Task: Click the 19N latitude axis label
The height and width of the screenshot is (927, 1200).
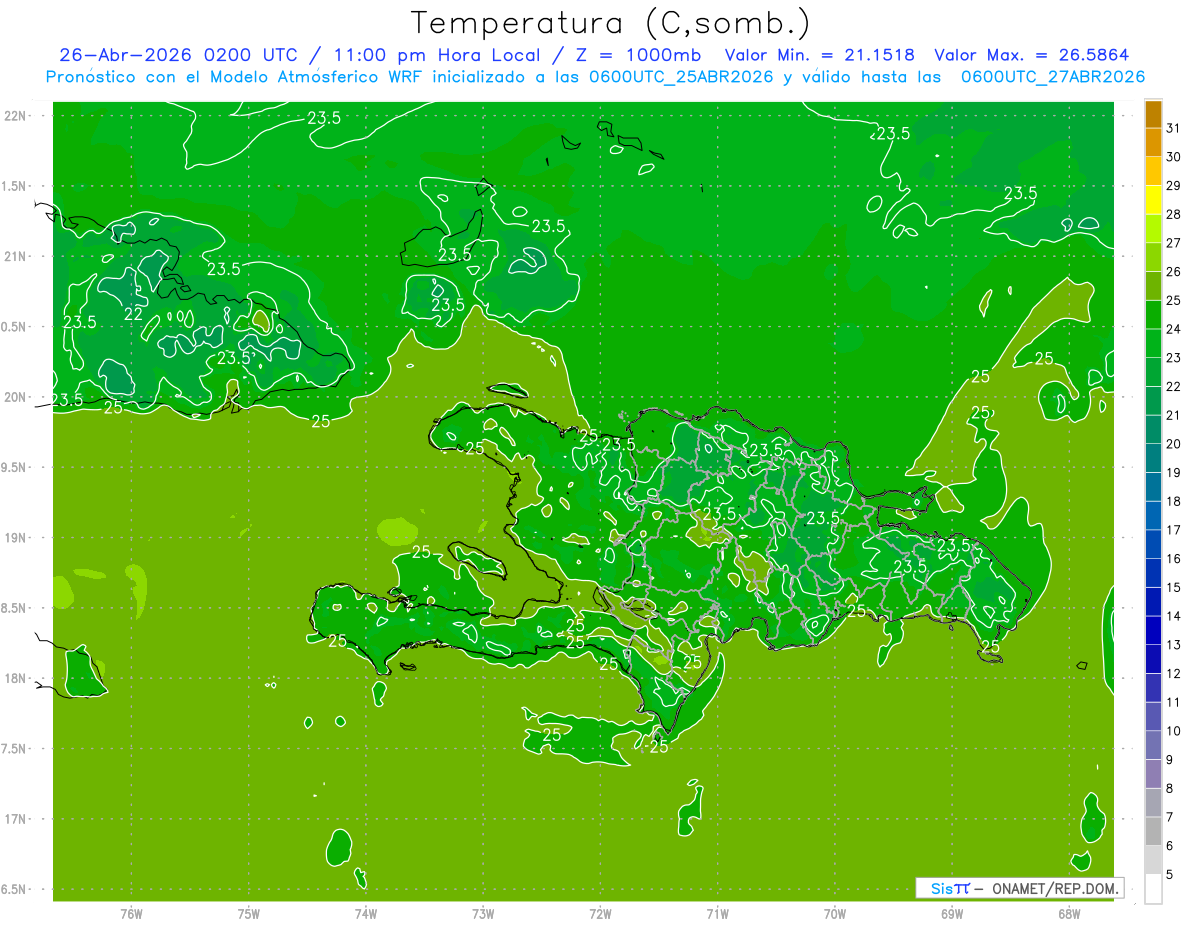Action: click(x=16, y=538)
